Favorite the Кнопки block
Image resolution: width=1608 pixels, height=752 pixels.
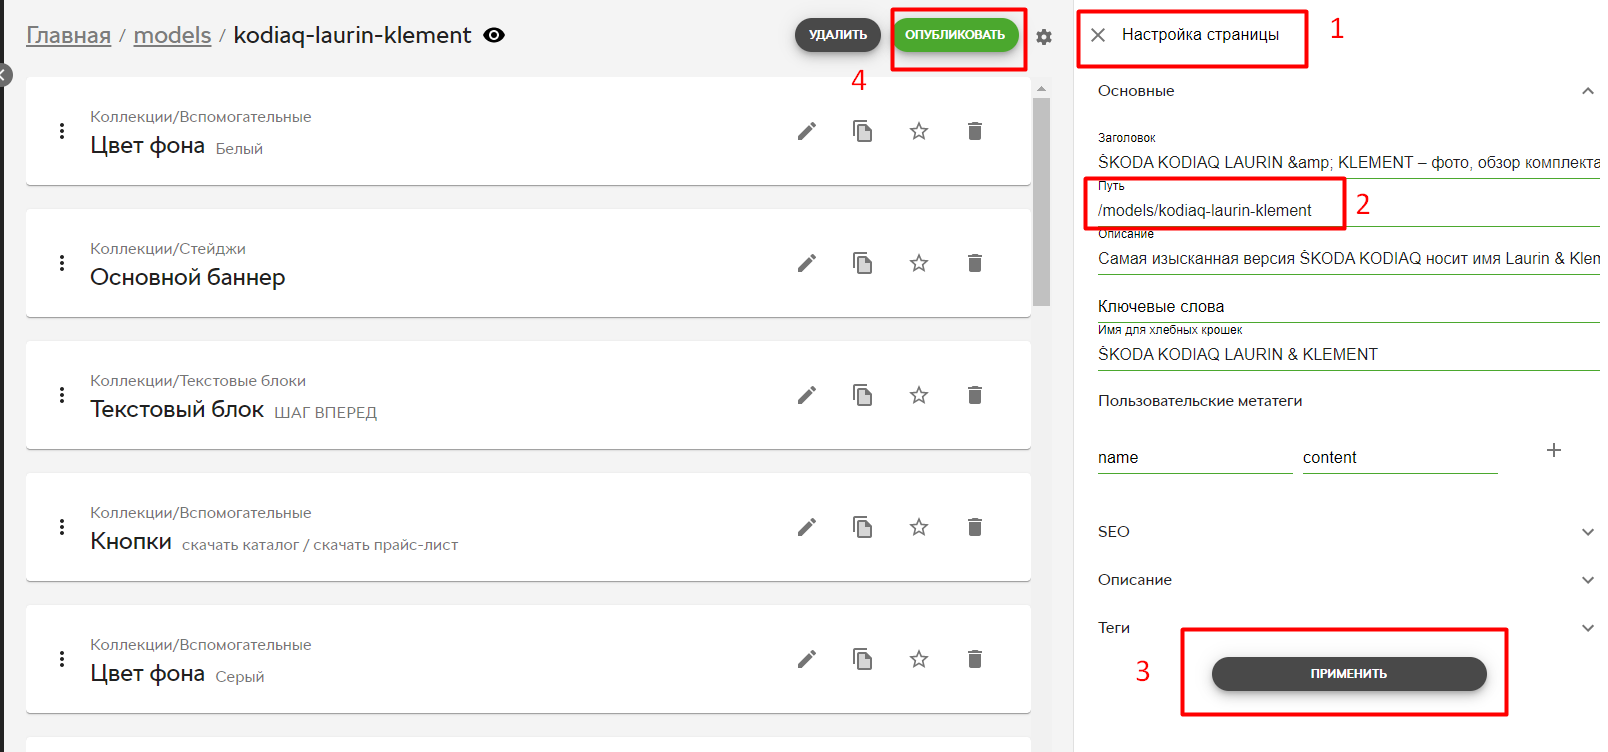coord(919,527)
